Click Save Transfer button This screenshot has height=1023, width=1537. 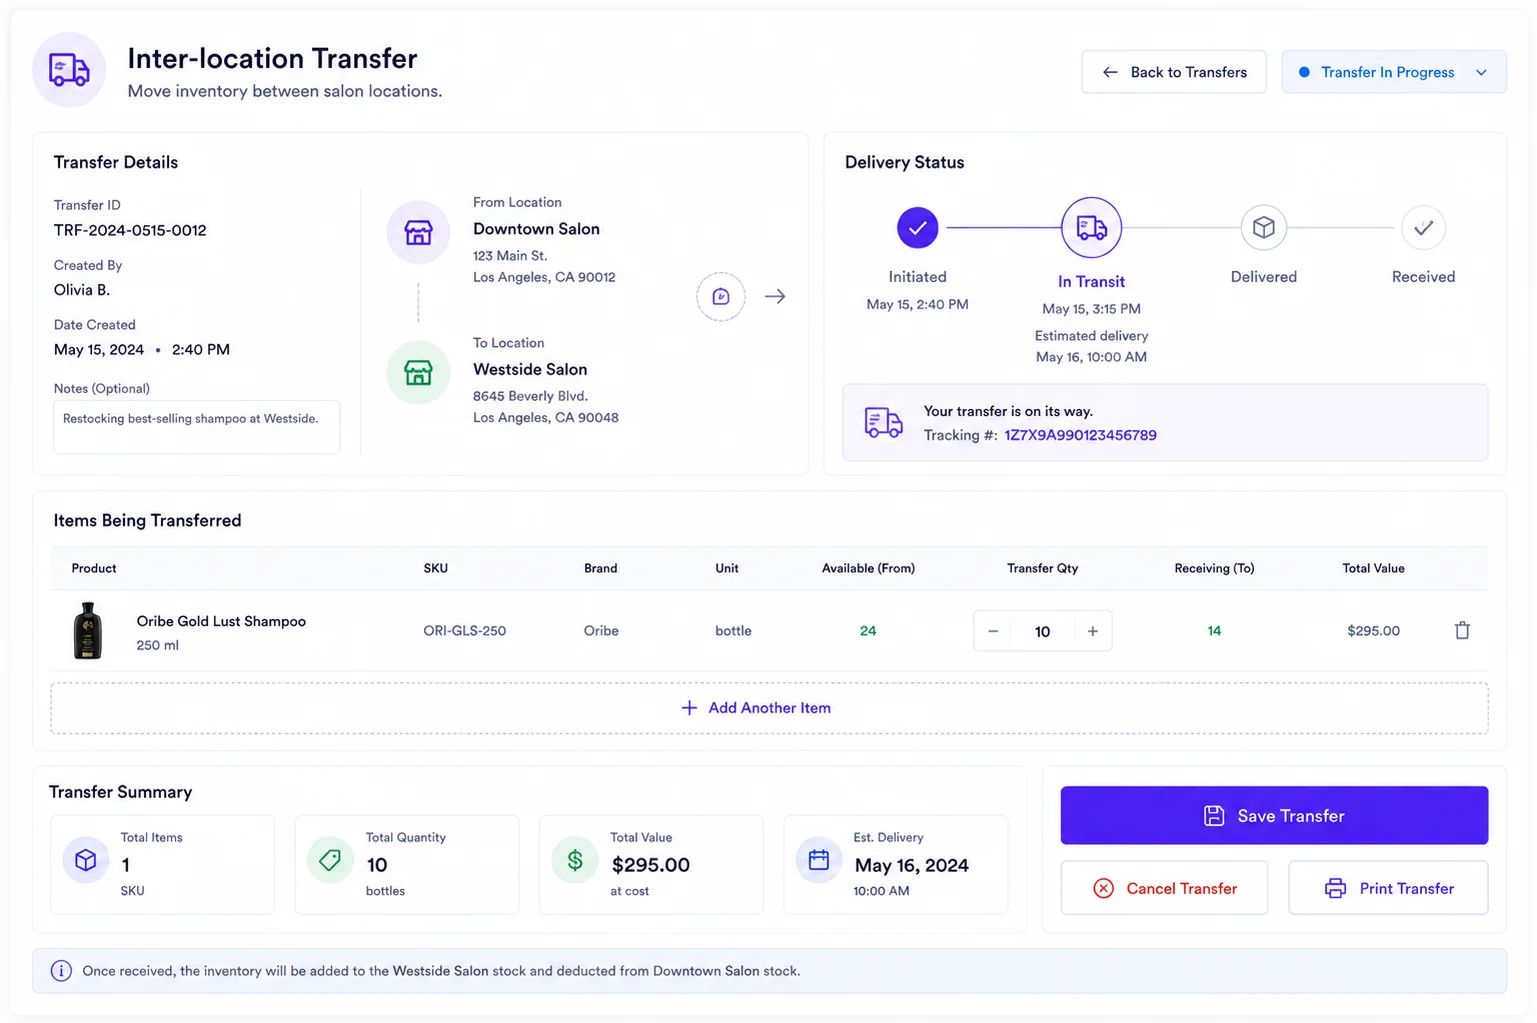(1274, 815)
